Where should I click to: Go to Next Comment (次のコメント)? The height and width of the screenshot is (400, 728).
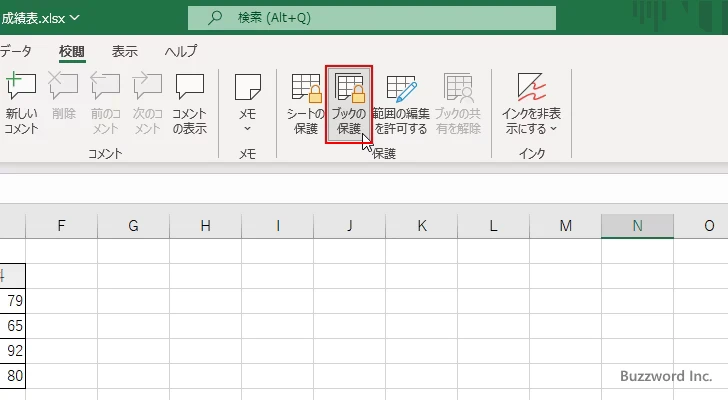148,103
